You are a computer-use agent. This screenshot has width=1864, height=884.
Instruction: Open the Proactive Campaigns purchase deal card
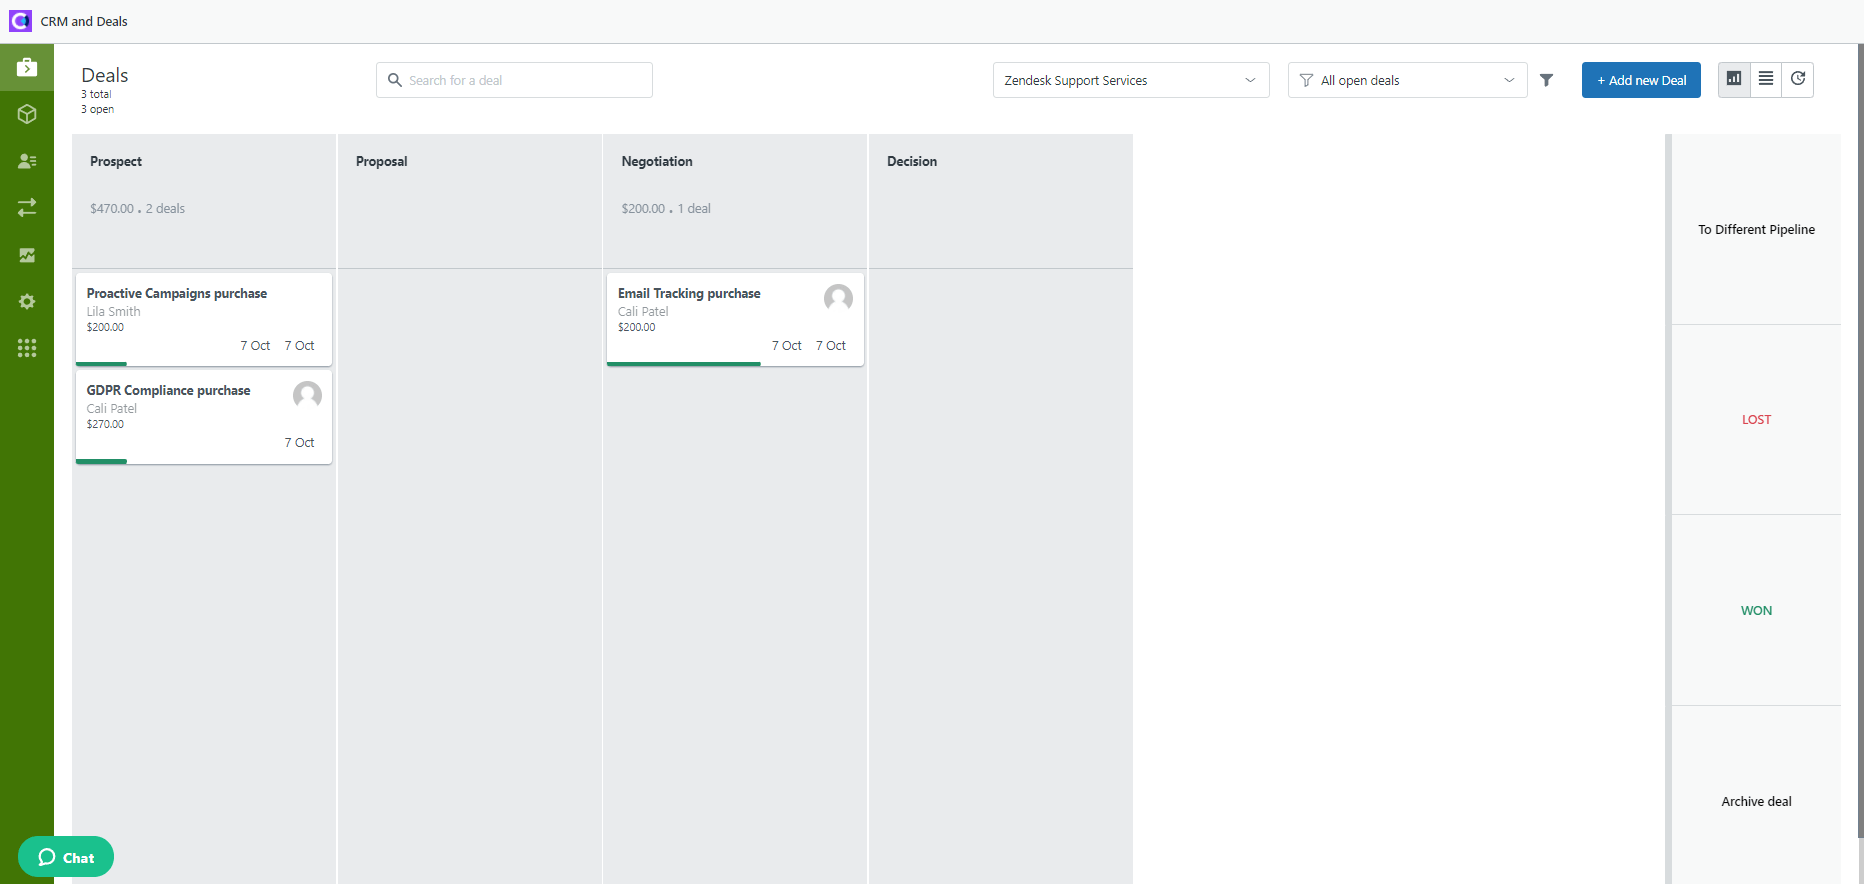[204, 319]
